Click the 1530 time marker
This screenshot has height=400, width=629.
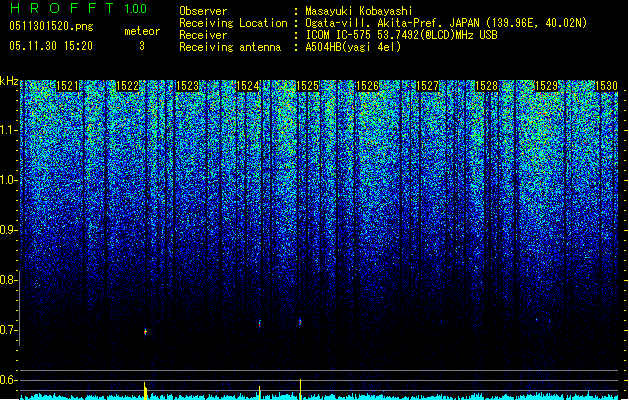coord(606,86)
